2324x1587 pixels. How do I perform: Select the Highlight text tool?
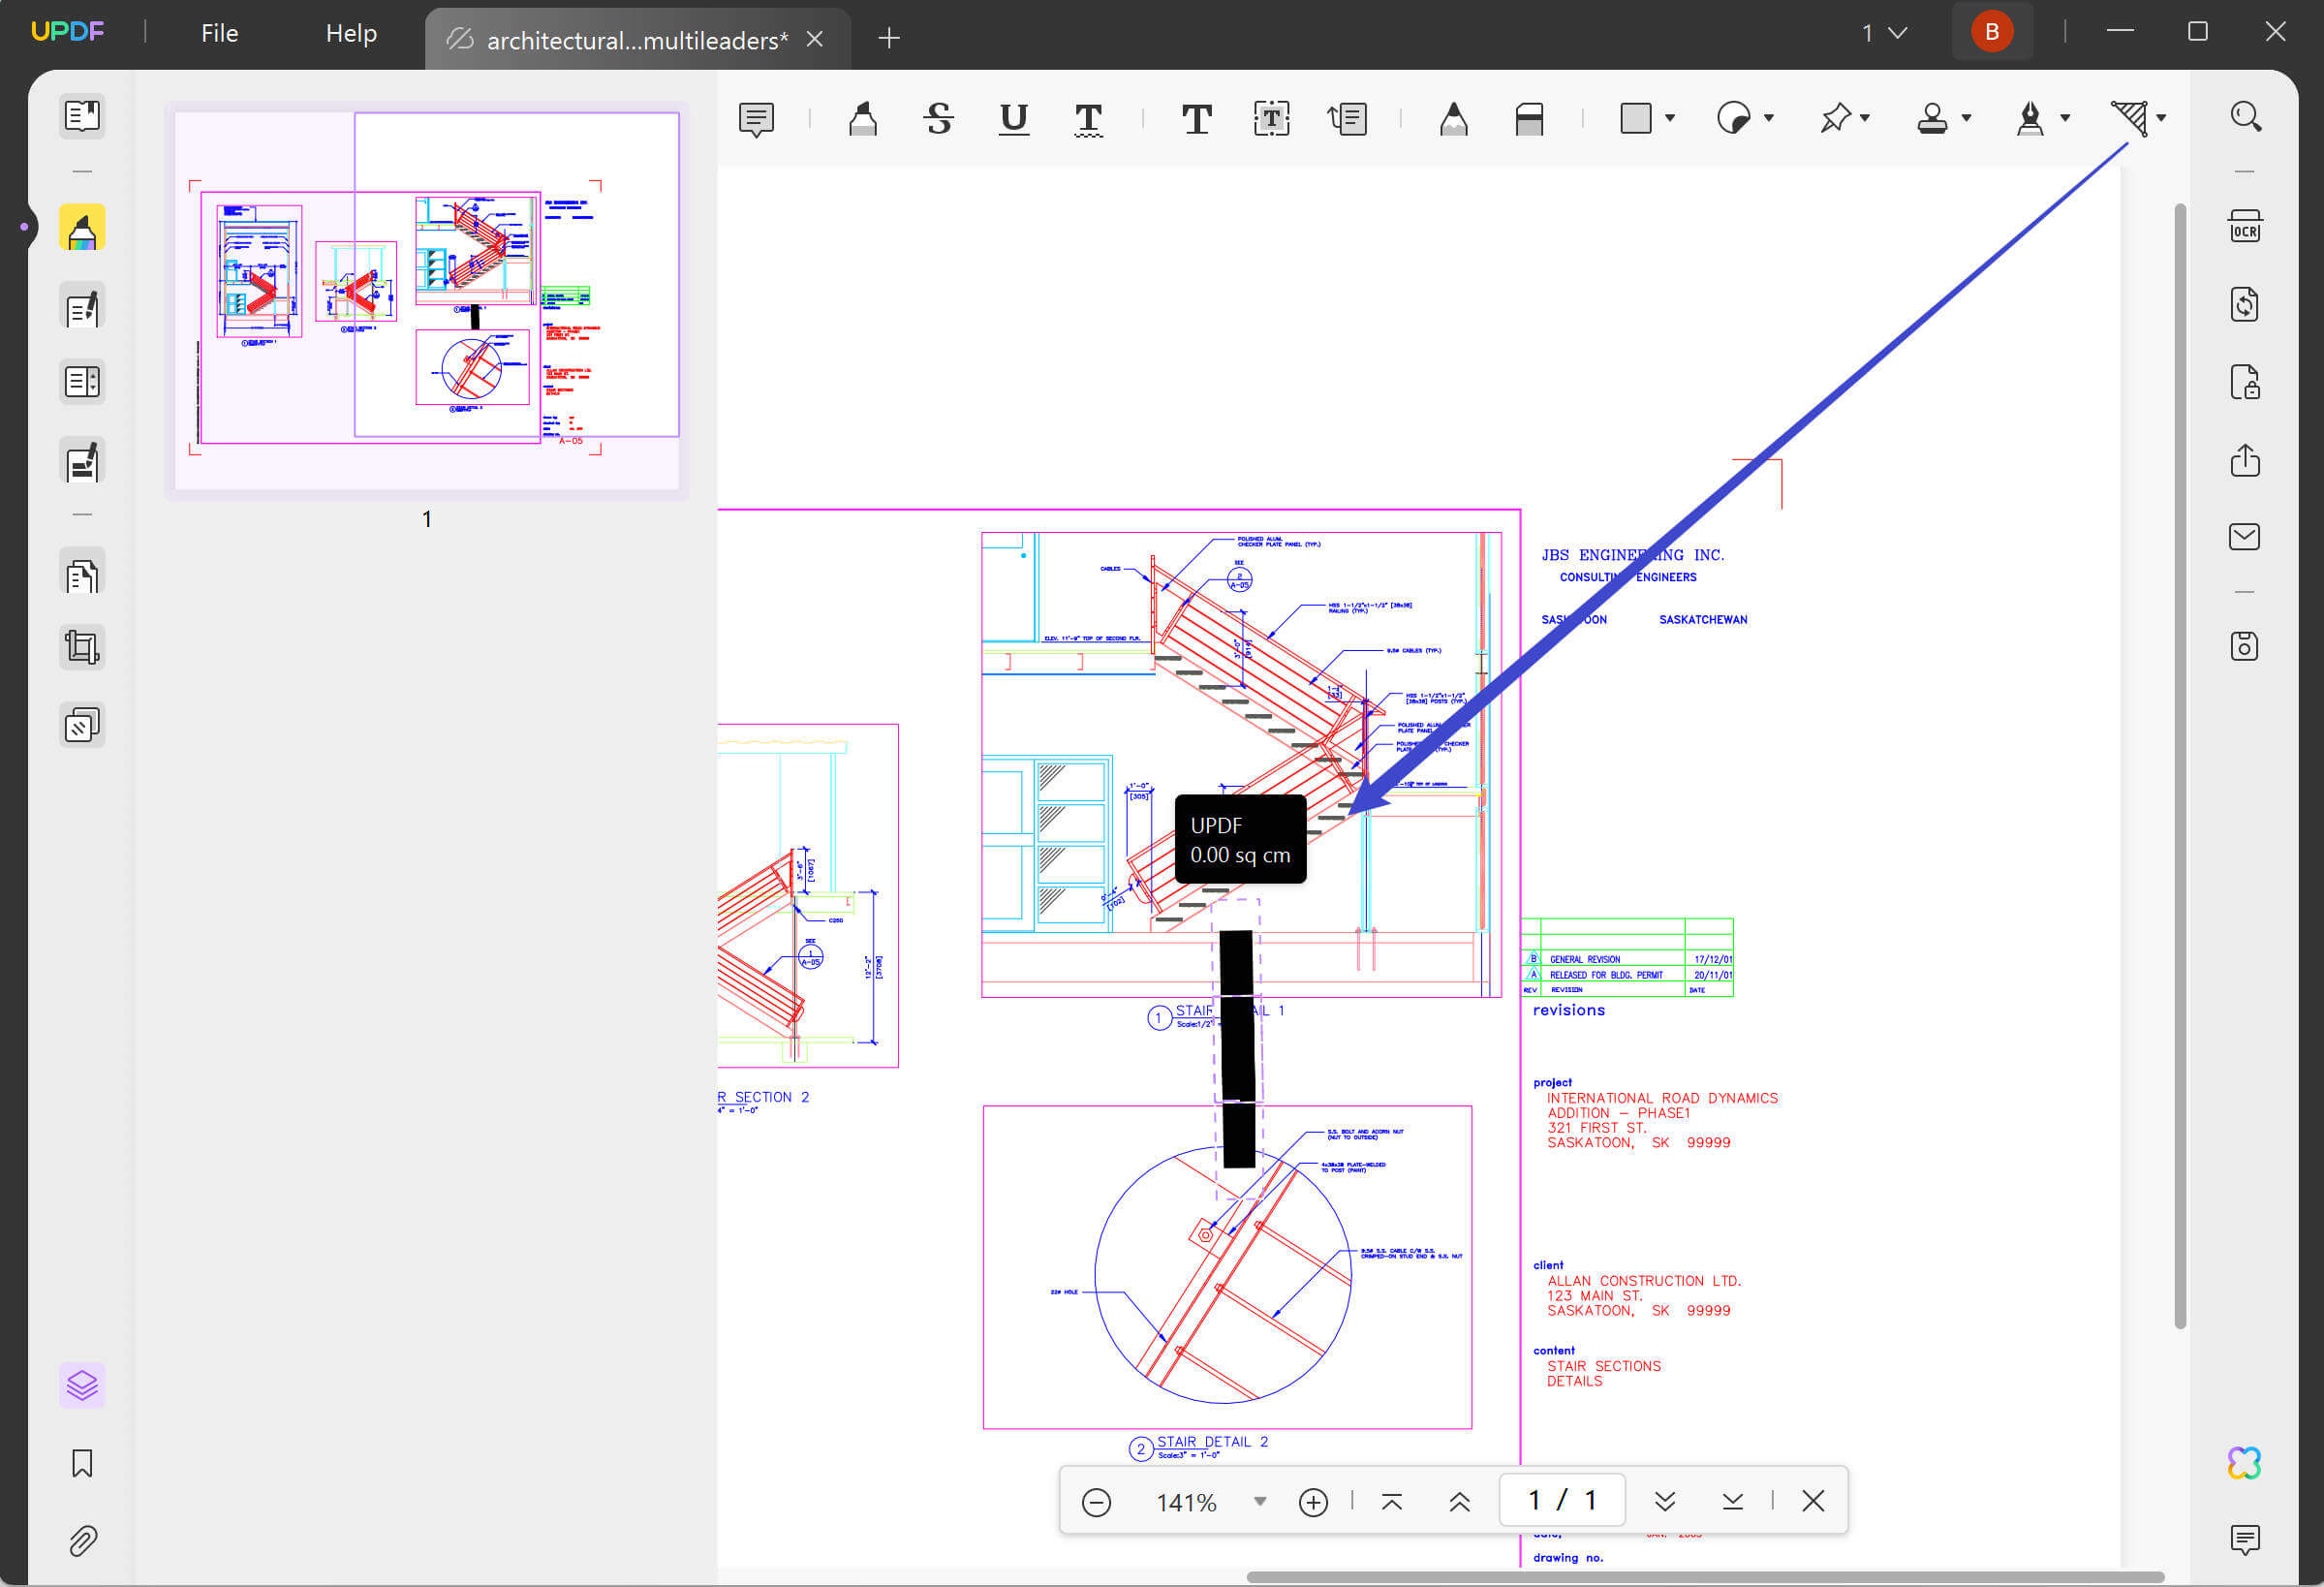863,119
